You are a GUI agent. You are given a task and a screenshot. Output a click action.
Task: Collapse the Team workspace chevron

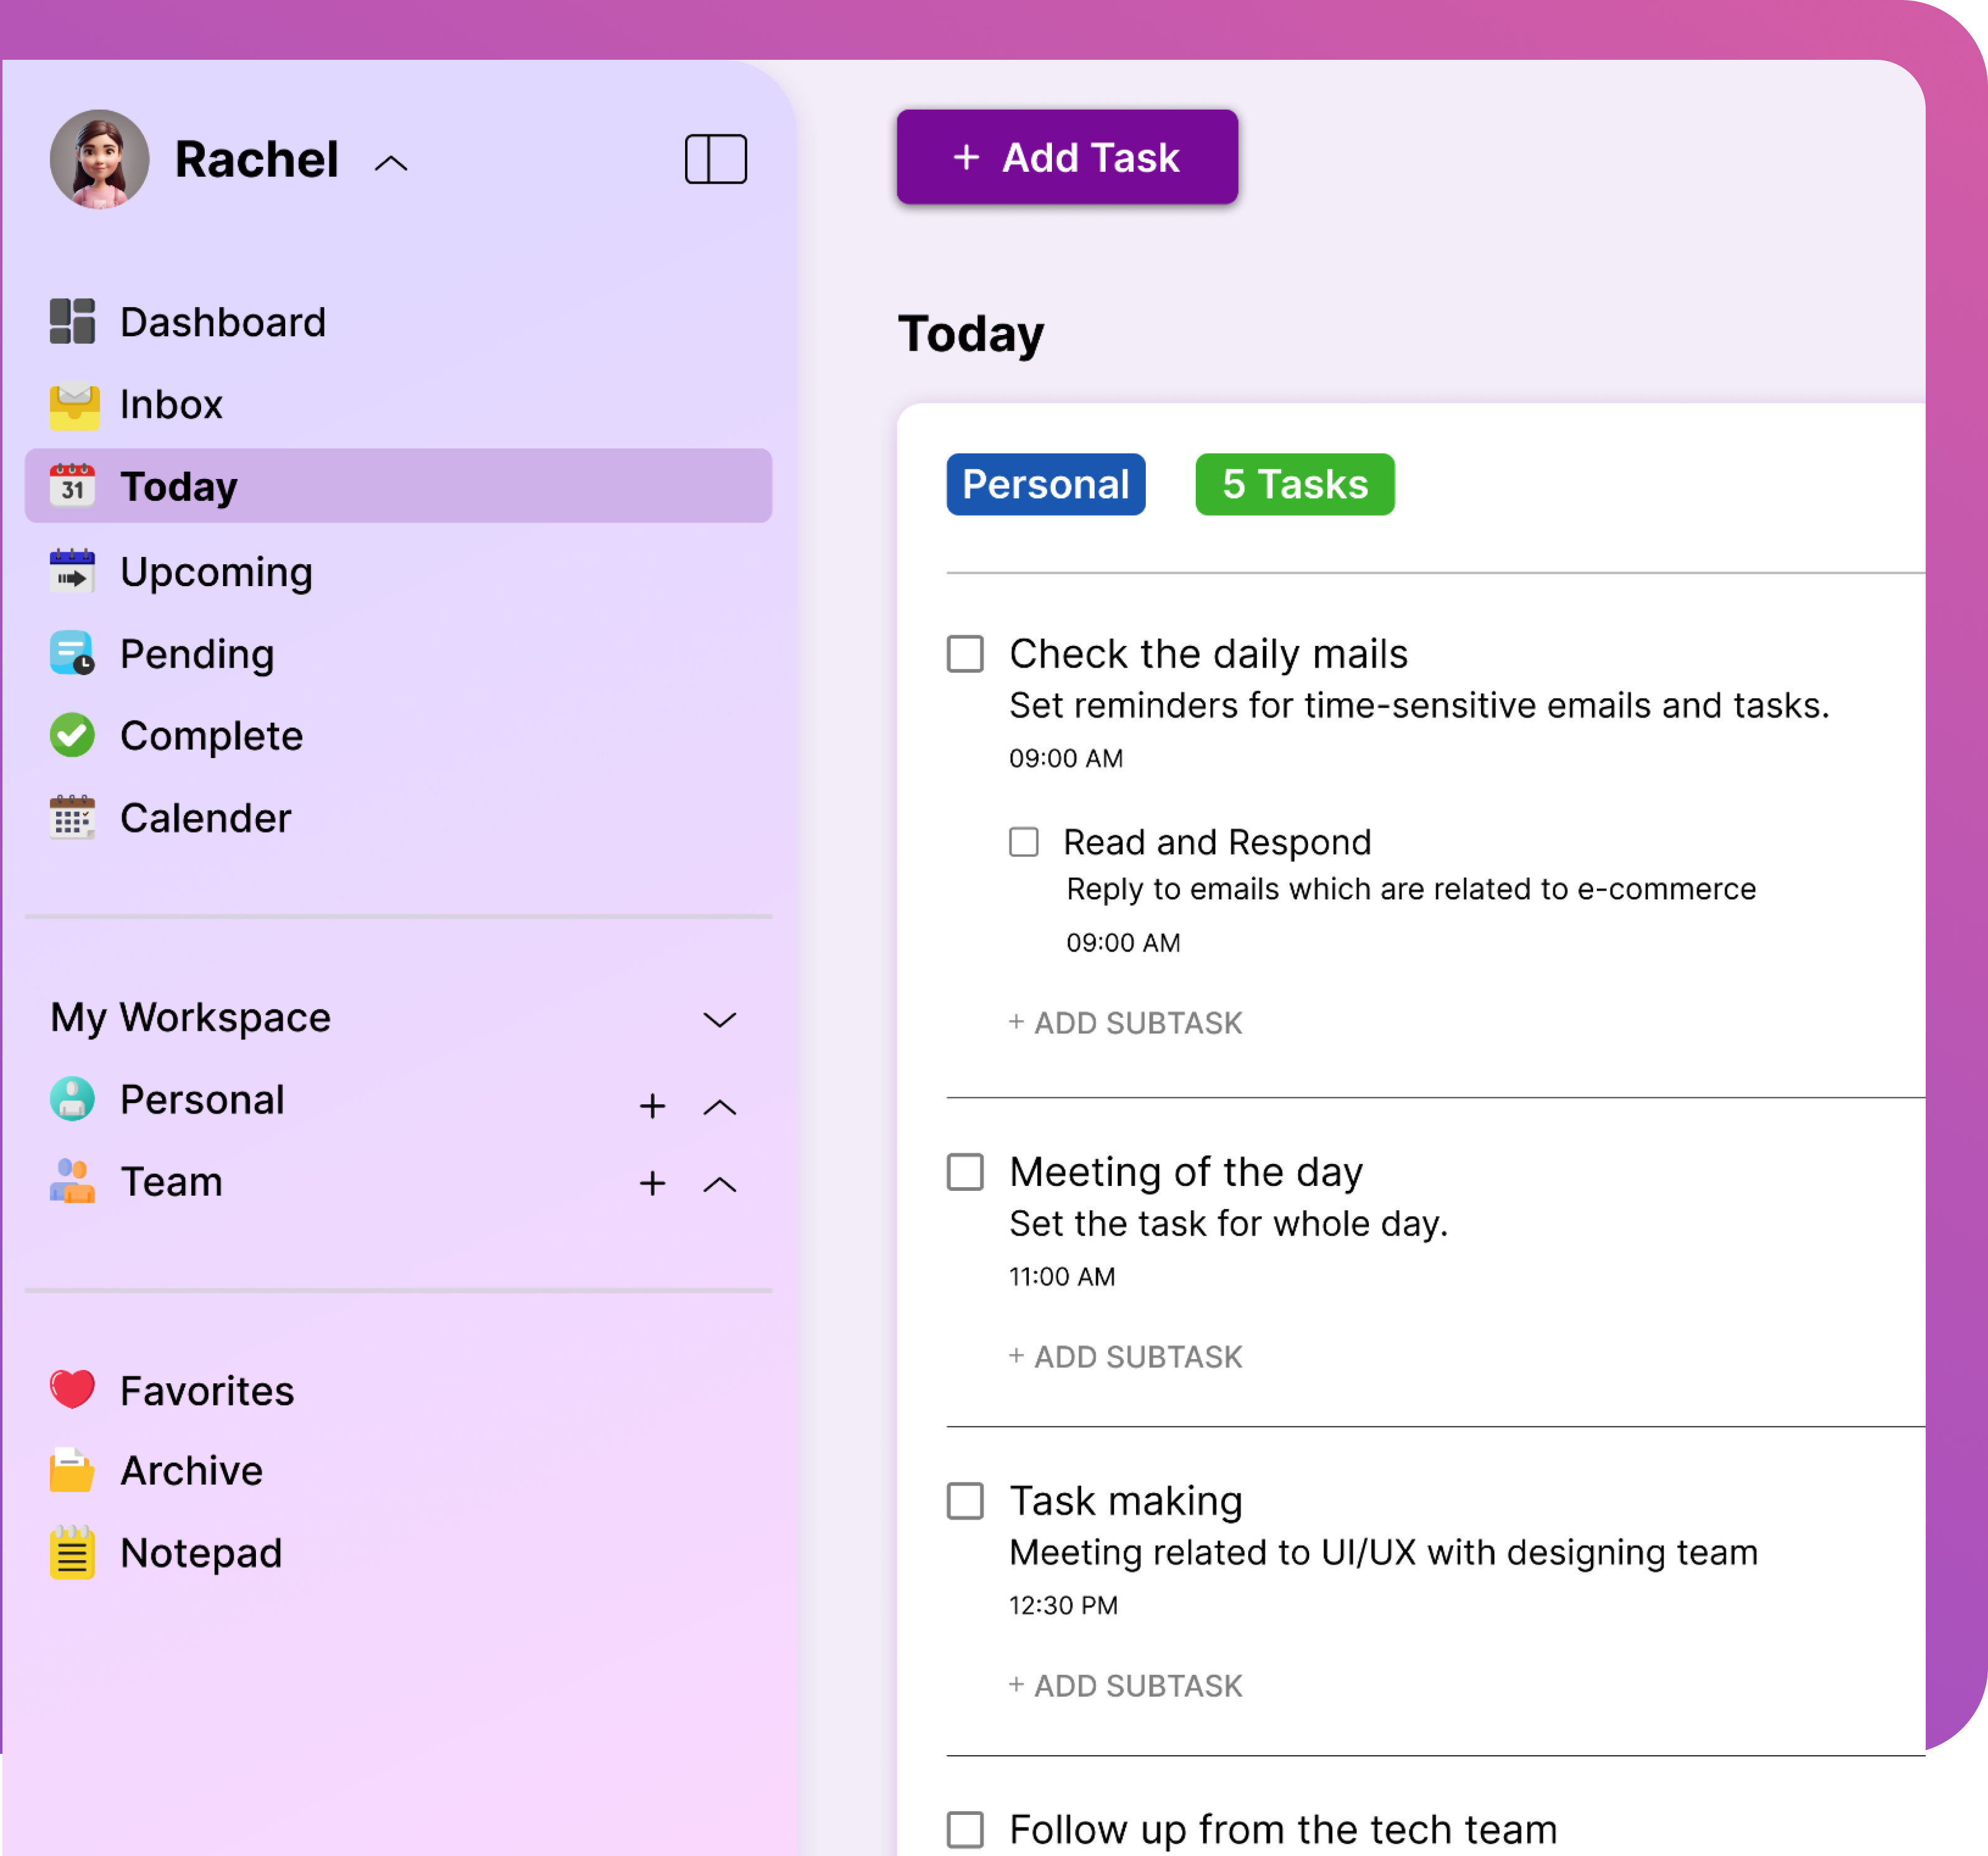click(x=719, y=1185)
